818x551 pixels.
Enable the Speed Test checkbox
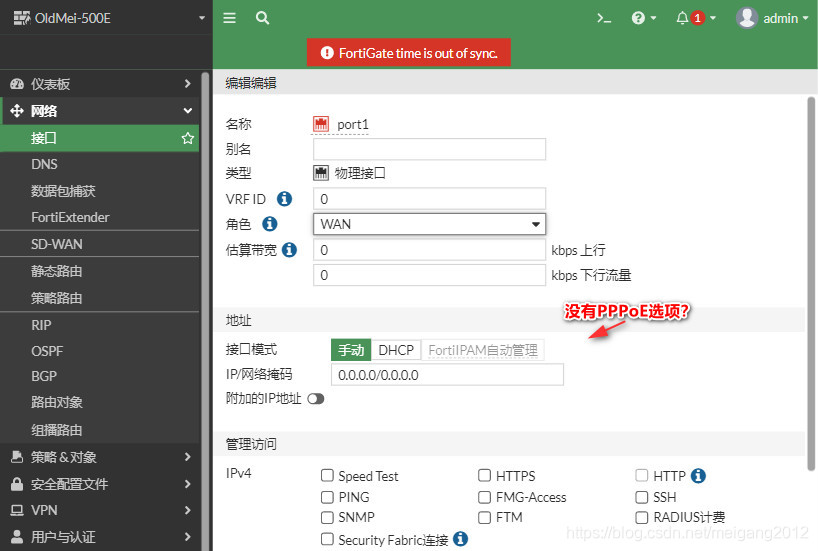(x=327, y=475)
